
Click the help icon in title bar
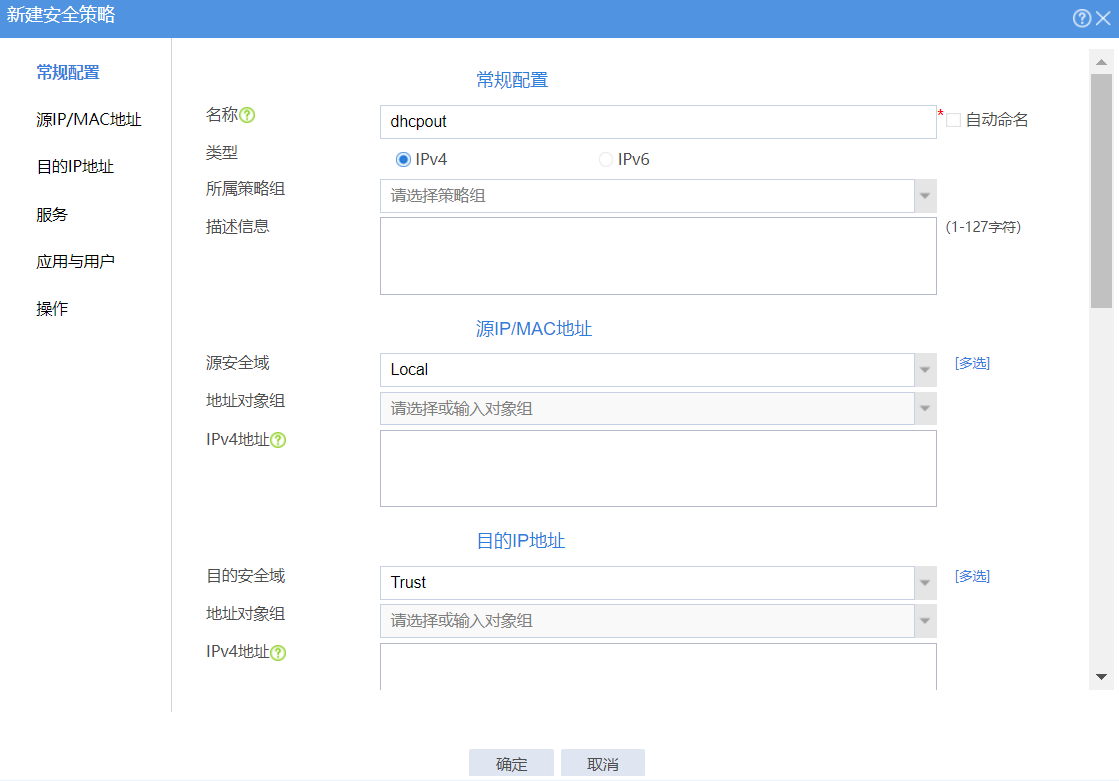[1081, 18]
